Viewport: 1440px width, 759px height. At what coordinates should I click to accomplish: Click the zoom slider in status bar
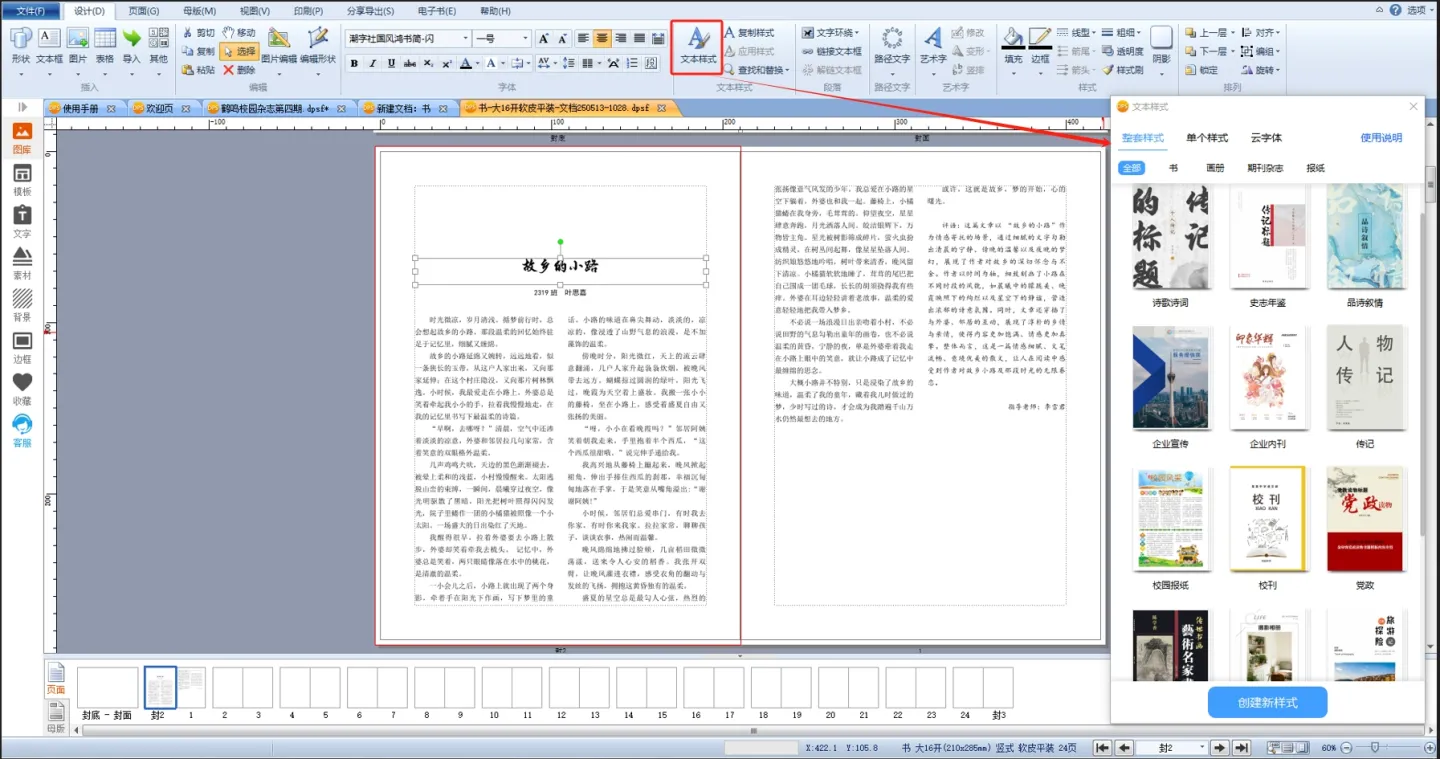(x=1377, y=748)
